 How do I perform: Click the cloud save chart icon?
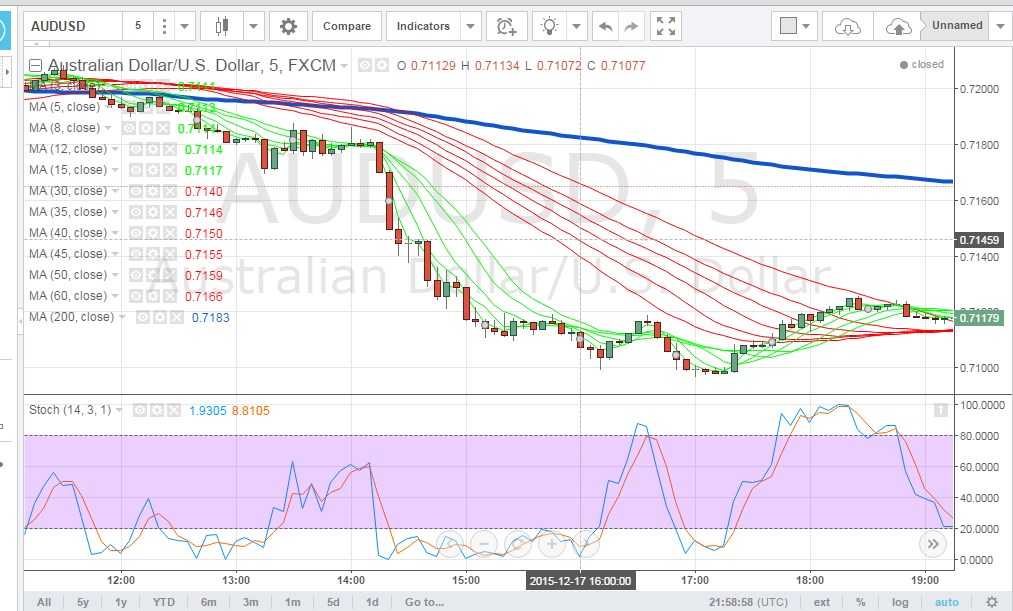(899, 26)
